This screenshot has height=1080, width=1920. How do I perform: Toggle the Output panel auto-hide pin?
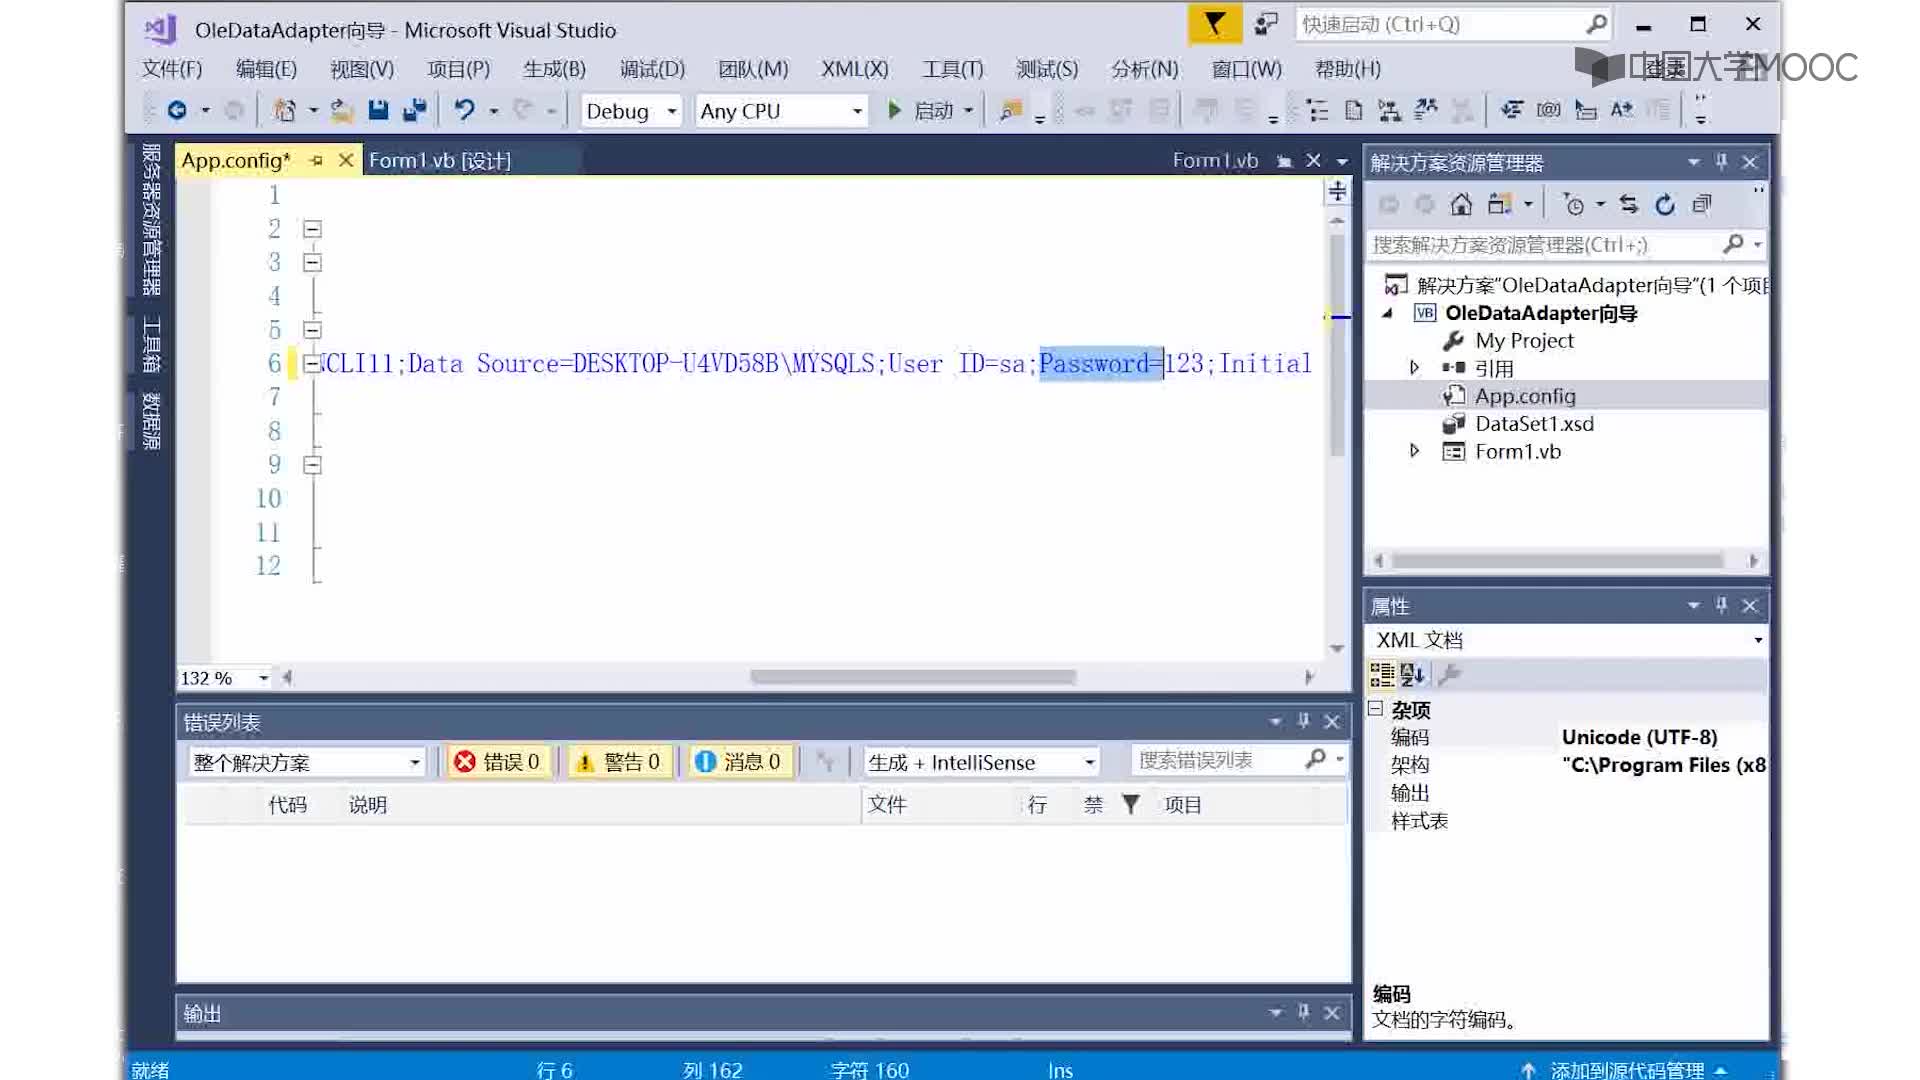pyautogui.click(x=1303, y=1012)
